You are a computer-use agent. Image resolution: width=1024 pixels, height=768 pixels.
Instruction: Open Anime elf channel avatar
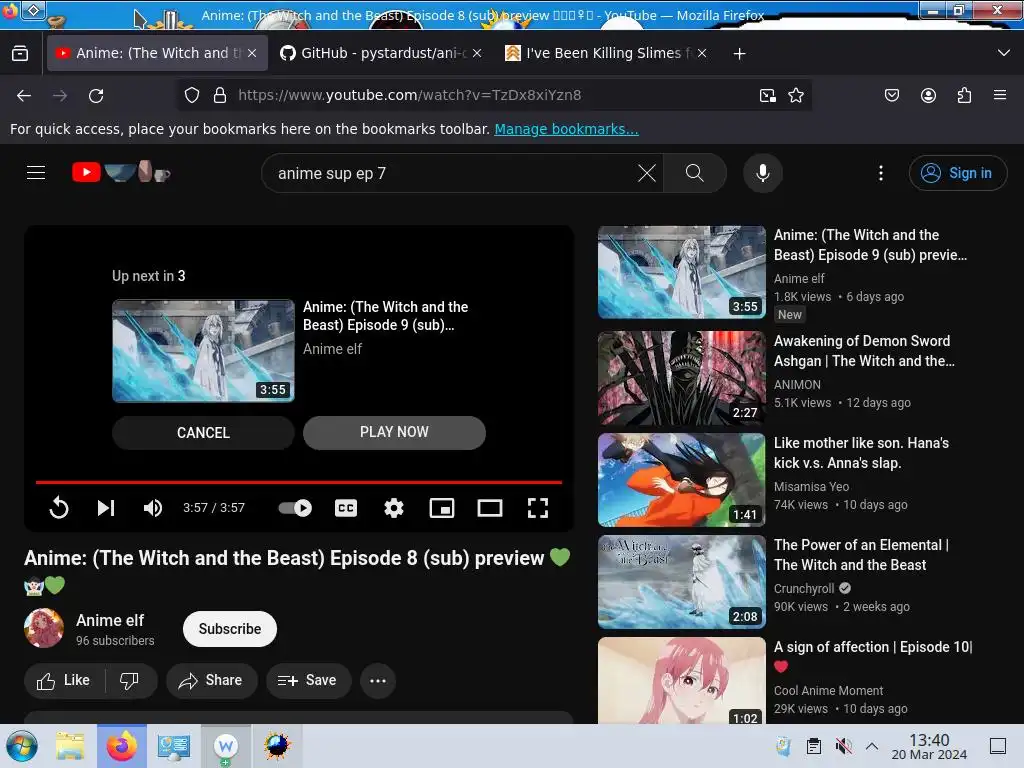pos(44,628)
